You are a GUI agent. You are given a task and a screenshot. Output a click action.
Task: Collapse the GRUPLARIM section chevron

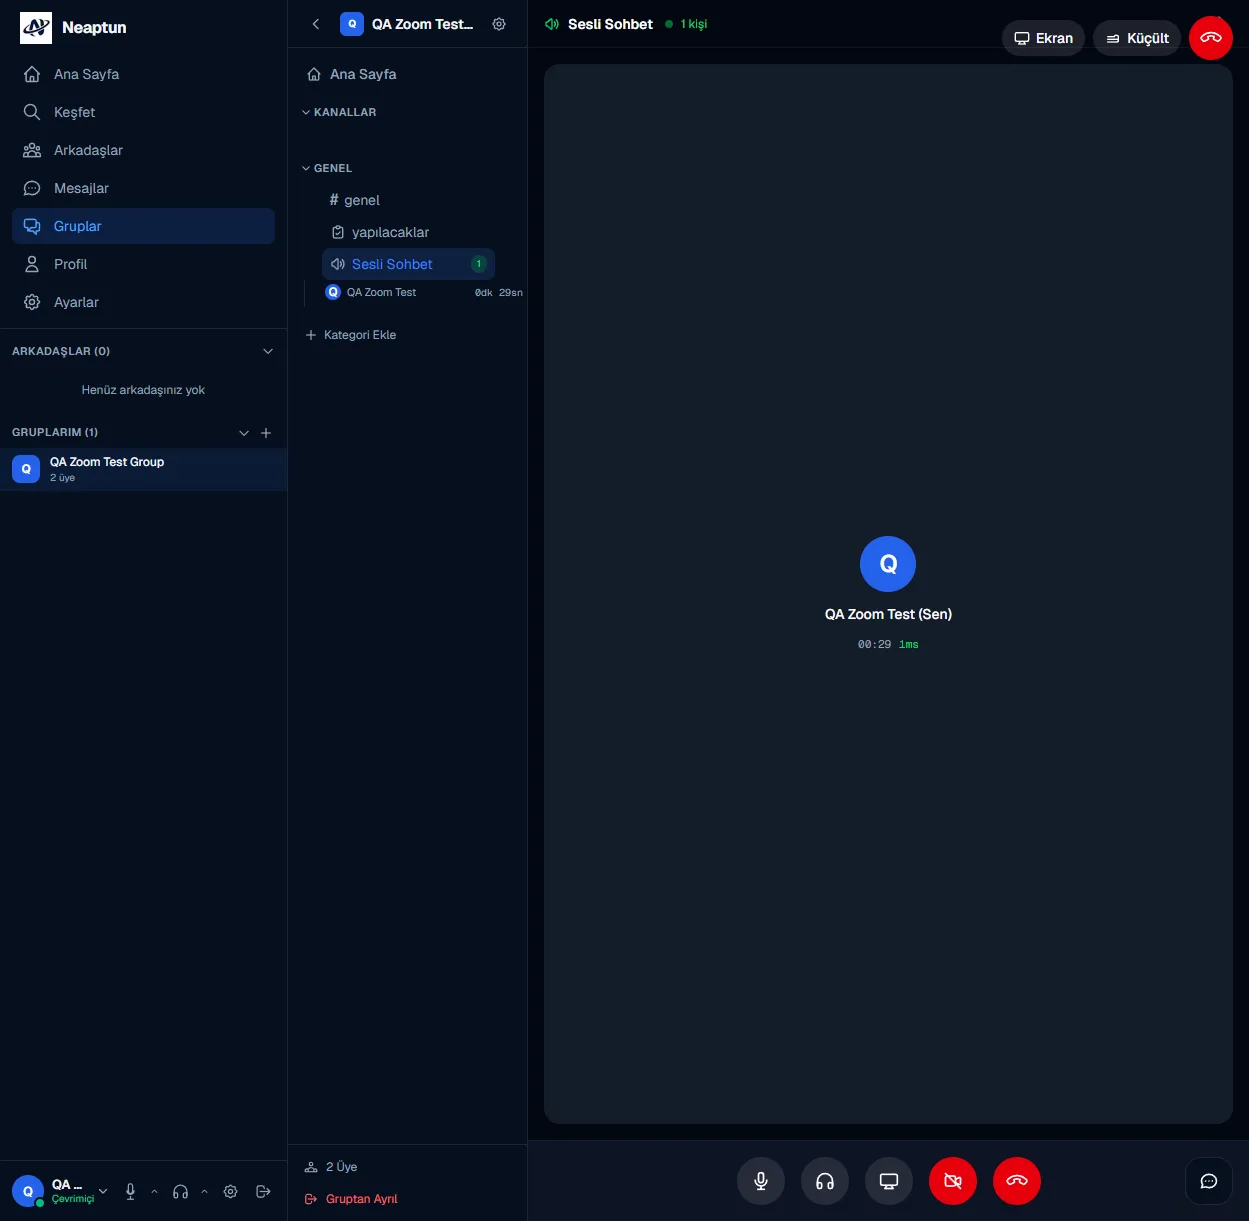[244, 433]
